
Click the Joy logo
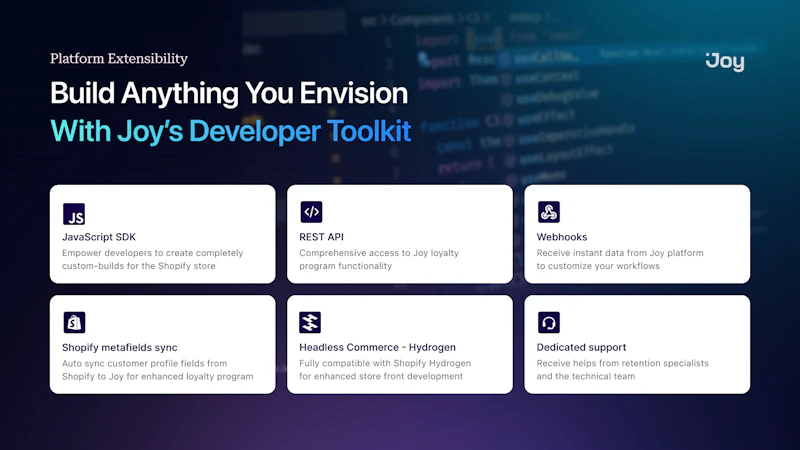(x=725, y=62)
